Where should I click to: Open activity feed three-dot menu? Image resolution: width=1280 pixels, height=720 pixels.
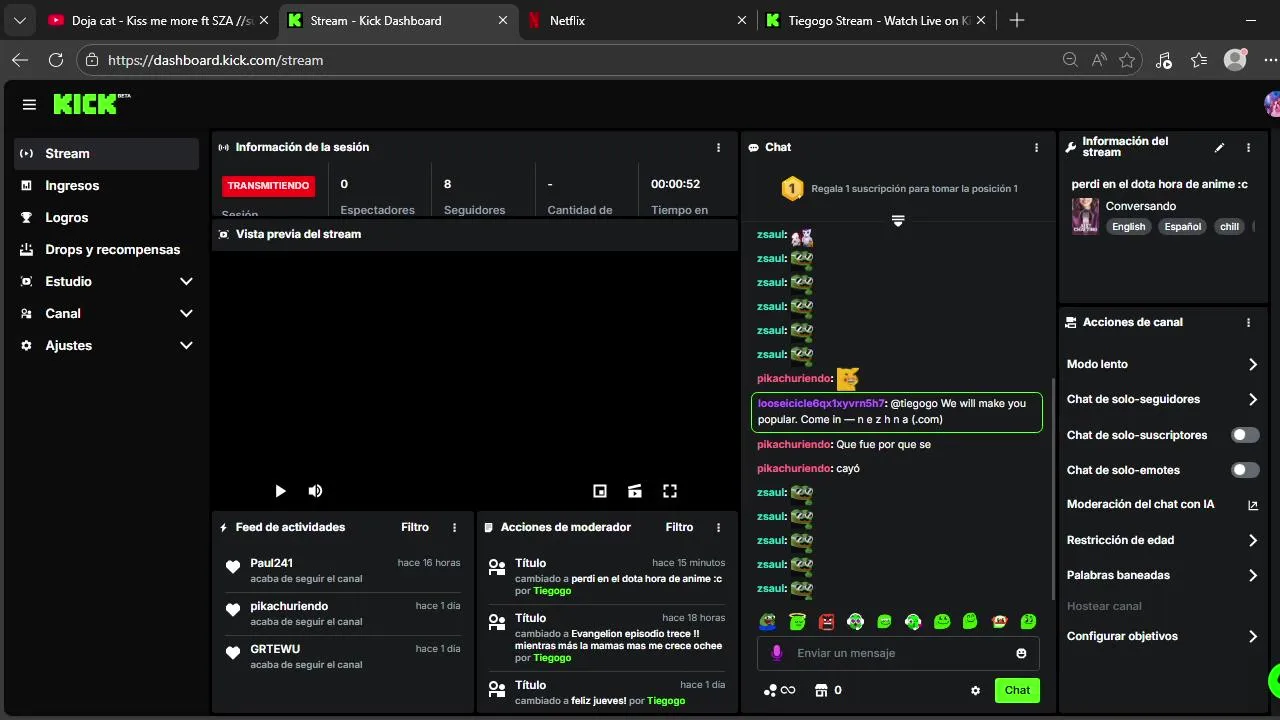pyautogui.click(x=454, y=527)
